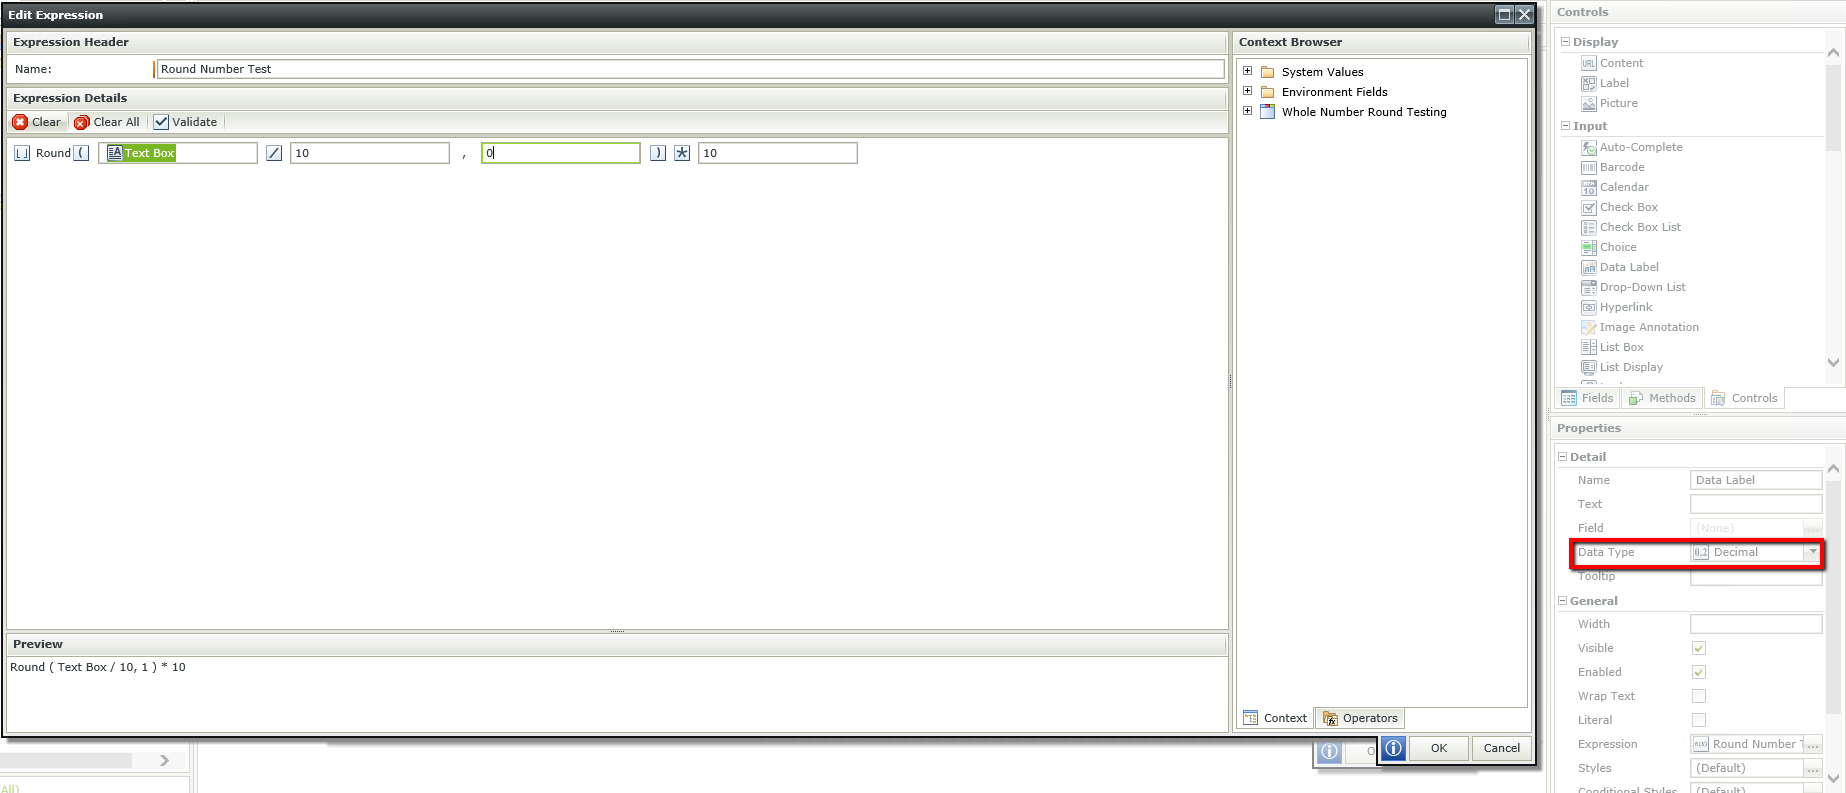The width and height of the screenshot is (1846, 793).
Task: Open the Data Type dropdown
Action: pyautogui.click(x=1812, y=552)
